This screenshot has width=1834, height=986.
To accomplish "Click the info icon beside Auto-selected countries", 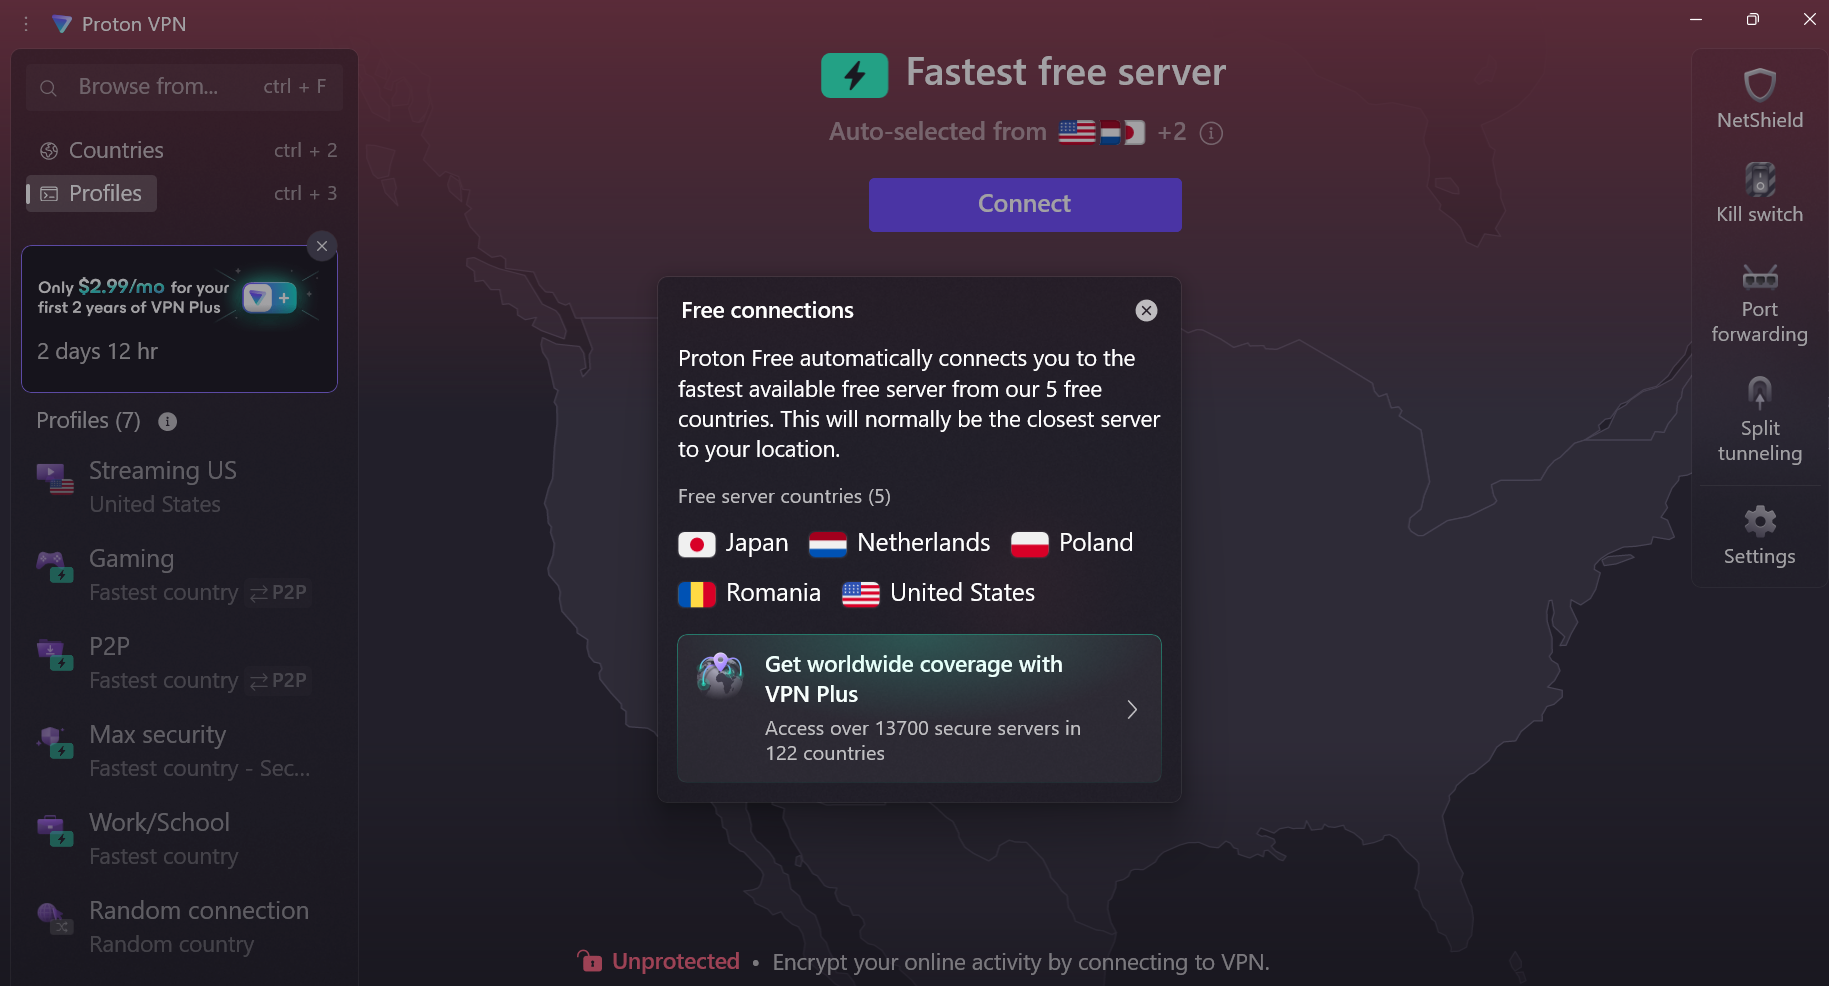I will [1211, 133].
